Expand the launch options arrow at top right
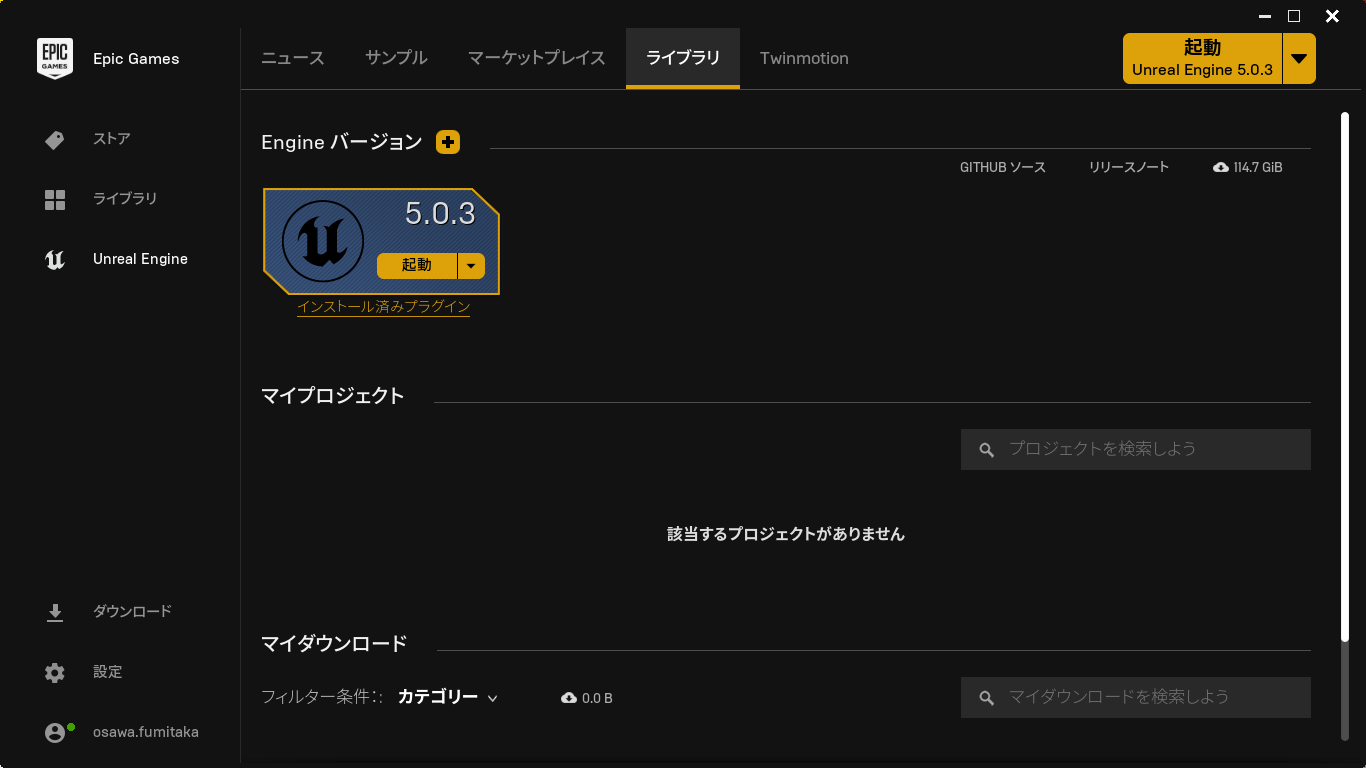Screen dimensions: 1366x768 1299,58
